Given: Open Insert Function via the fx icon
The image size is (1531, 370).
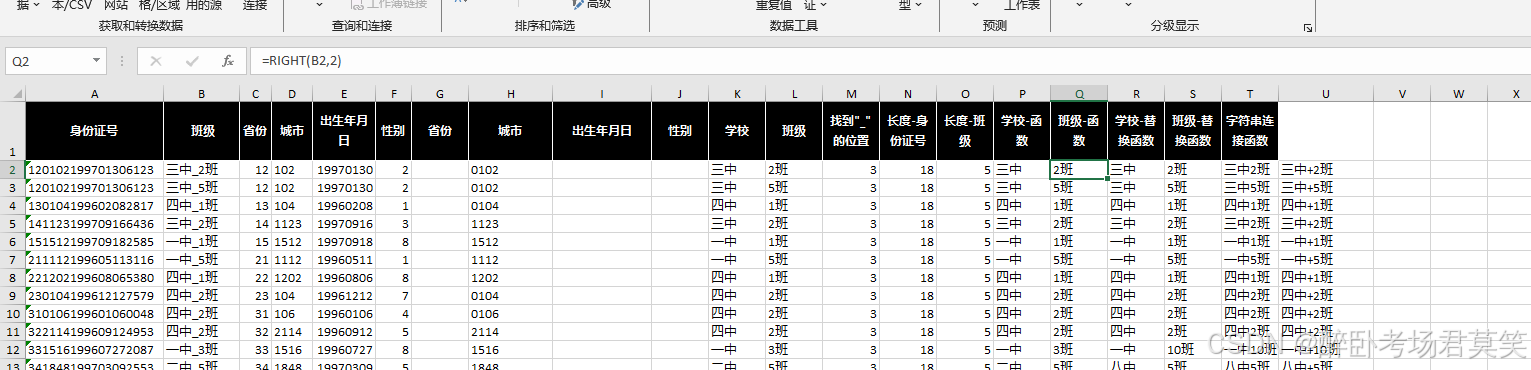Looking at the screenshot, I should coord(228,61).
